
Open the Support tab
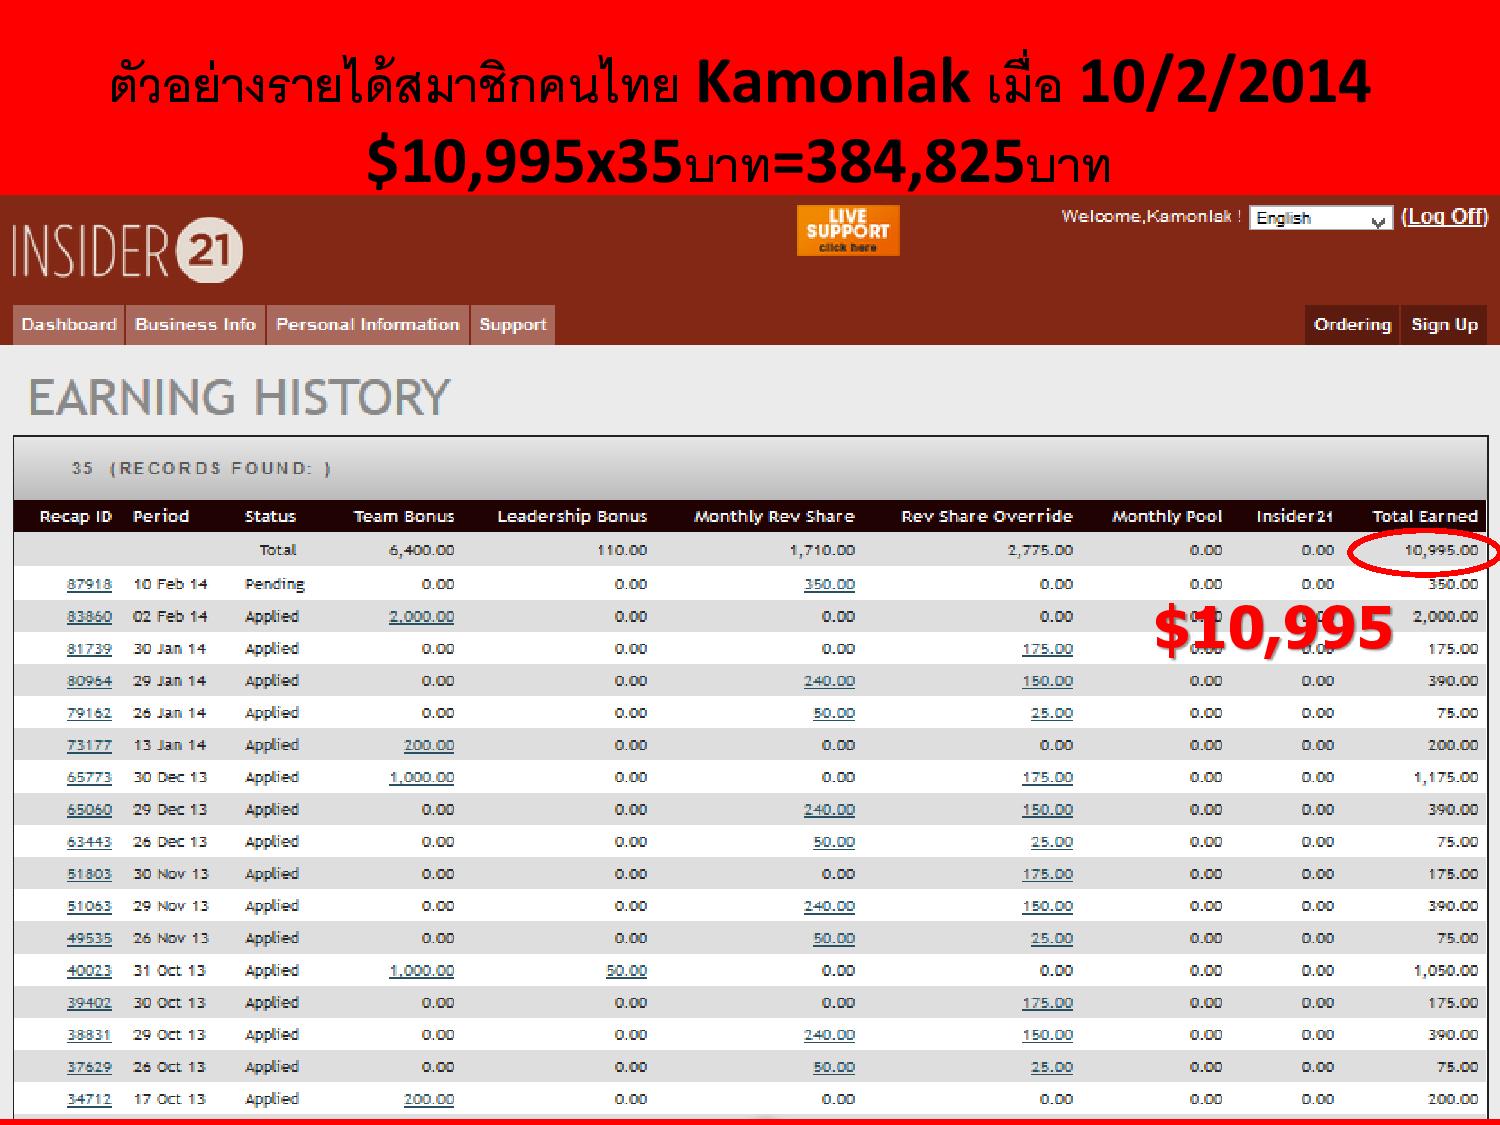[513, 325]
